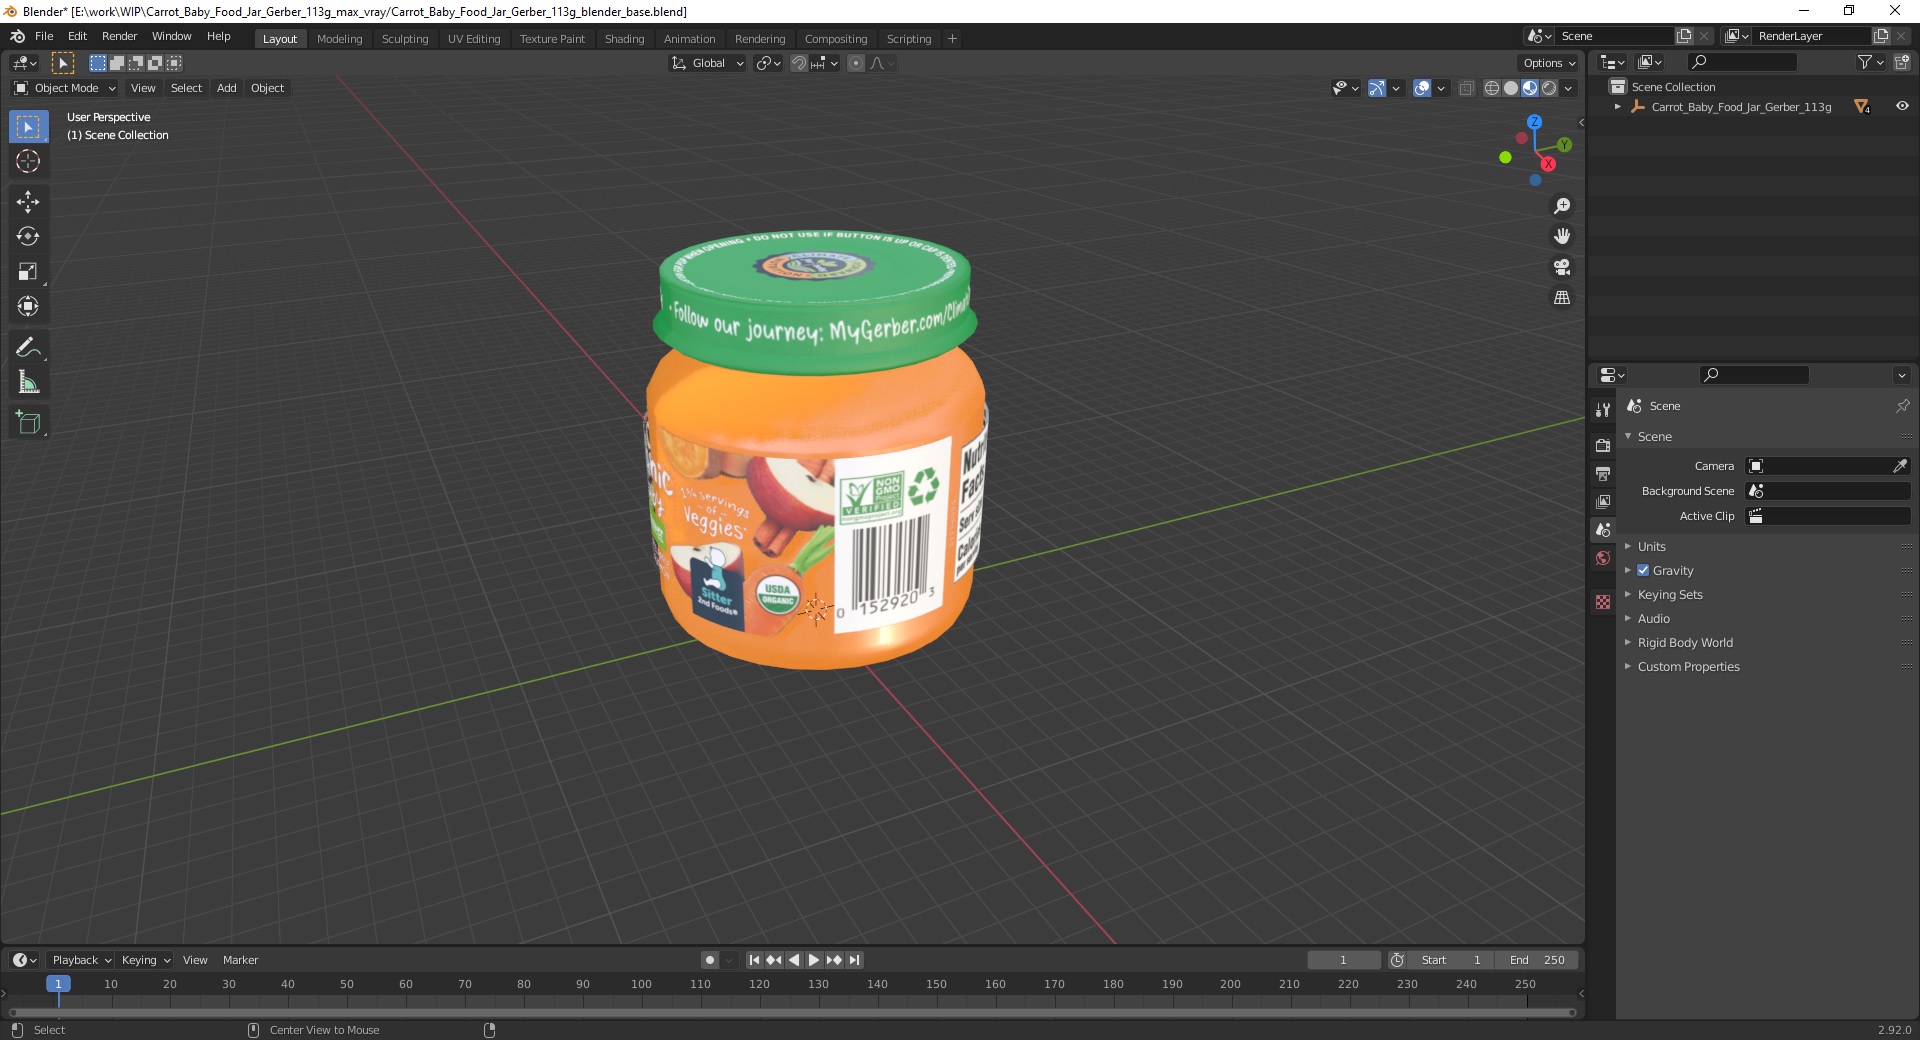Image resolution: width=1920 pixels, height=1040 pixels.
Task: Activate the Rotate tool
Action: click(28, 237)
